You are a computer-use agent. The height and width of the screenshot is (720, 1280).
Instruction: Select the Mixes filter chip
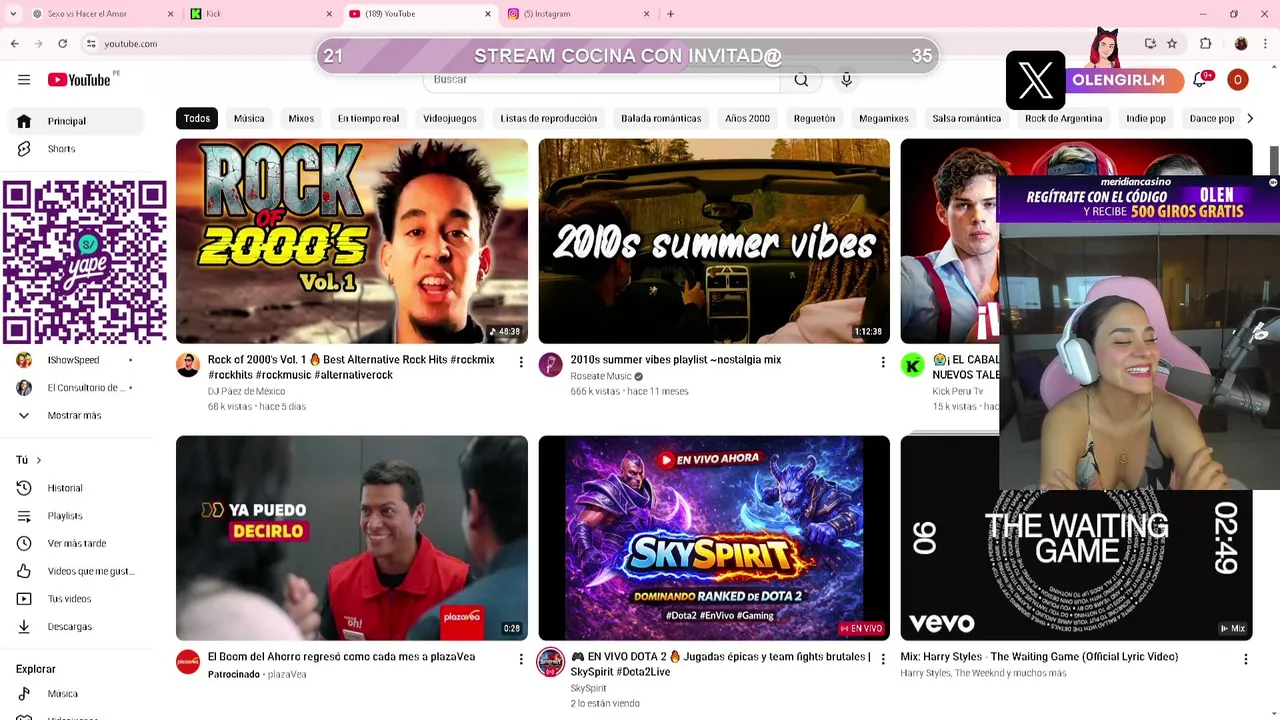(x=301, y=118)
